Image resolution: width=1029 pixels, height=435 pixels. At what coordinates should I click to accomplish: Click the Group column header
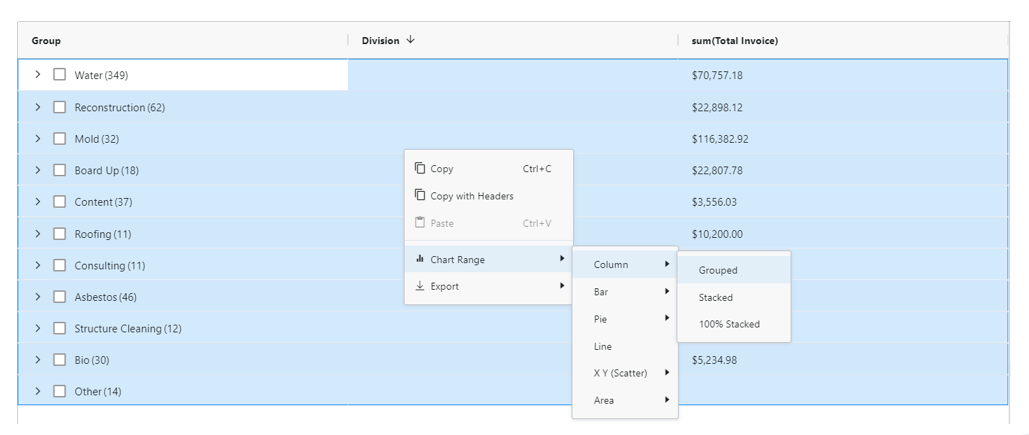click(x=46, y=41)
